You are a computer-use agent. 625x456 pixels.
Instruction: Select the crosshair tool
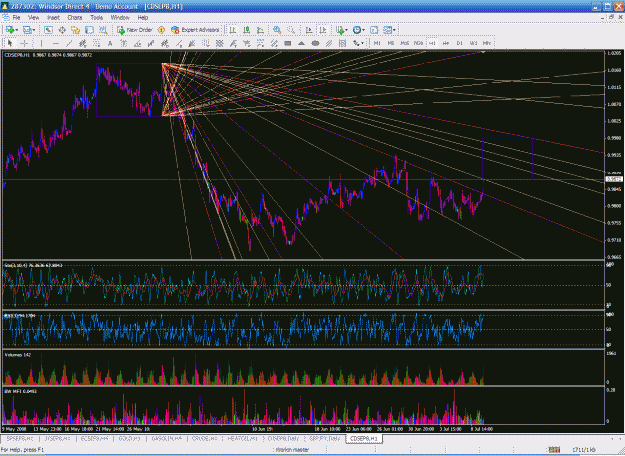coord(24,43)
